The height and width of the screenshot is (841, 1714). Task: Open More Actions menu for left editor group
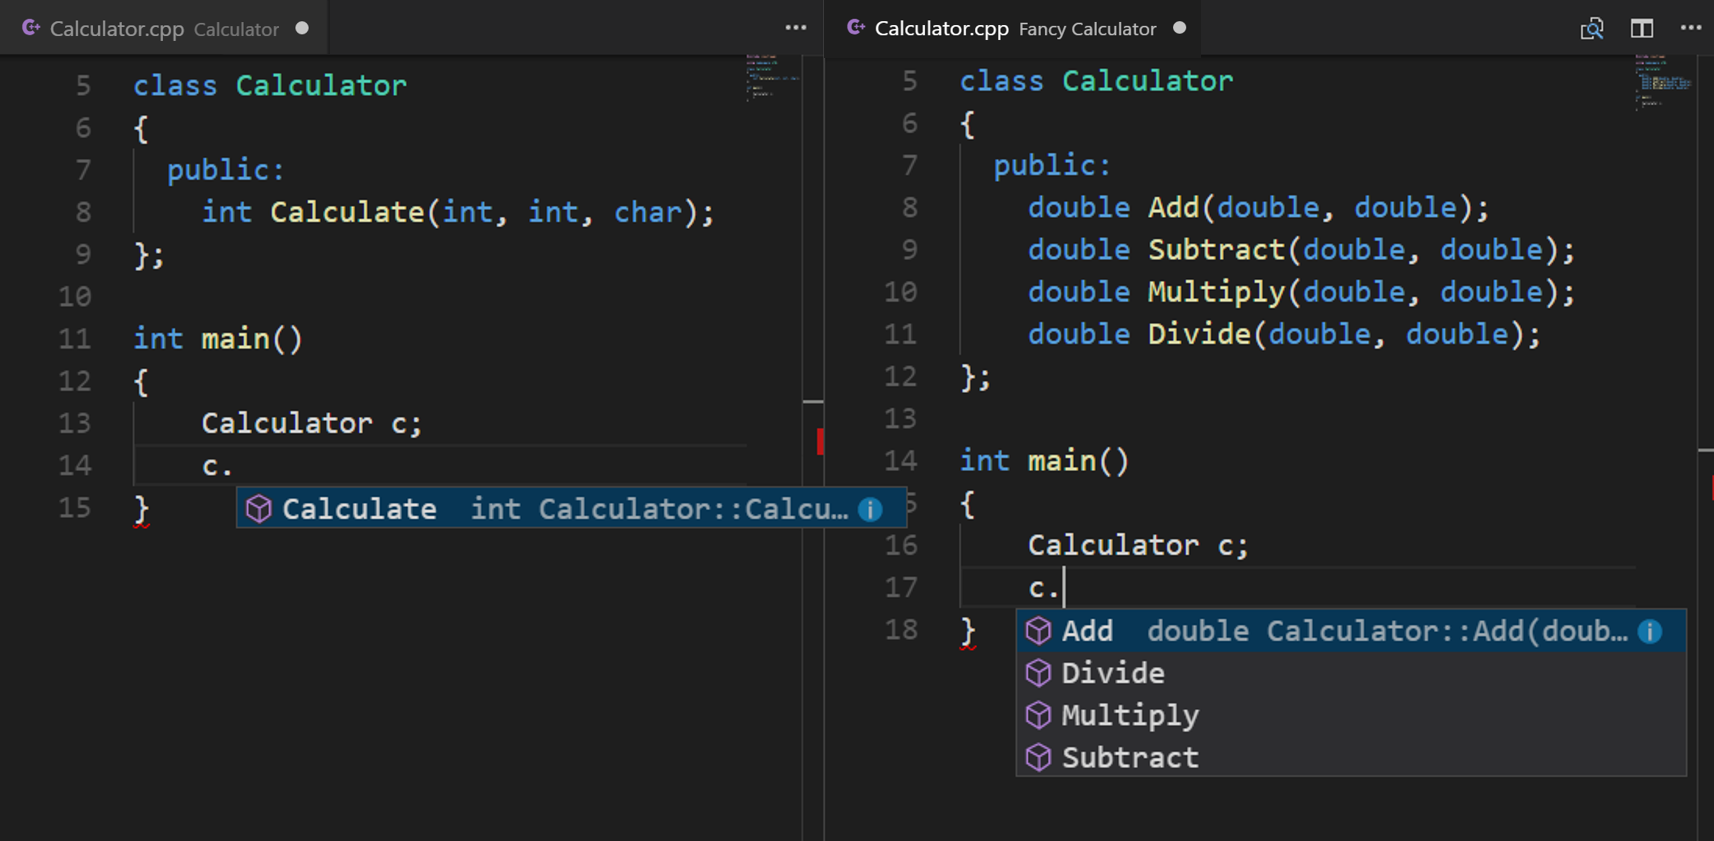[x=796, y=28]
